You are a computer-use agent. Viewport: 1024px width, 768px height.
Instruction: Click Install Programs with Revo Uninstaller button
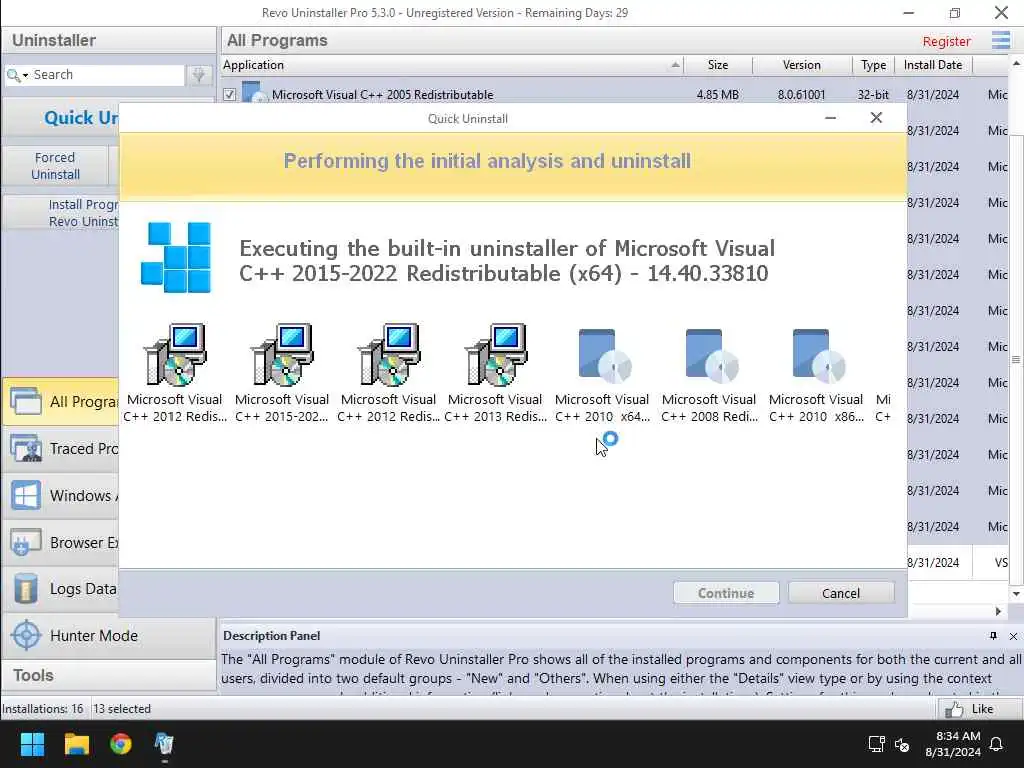pos(62,213)
